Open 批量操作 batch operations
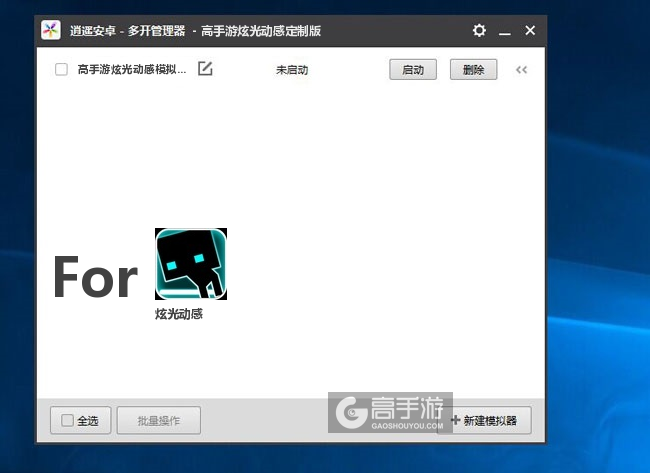 (159, 420)
